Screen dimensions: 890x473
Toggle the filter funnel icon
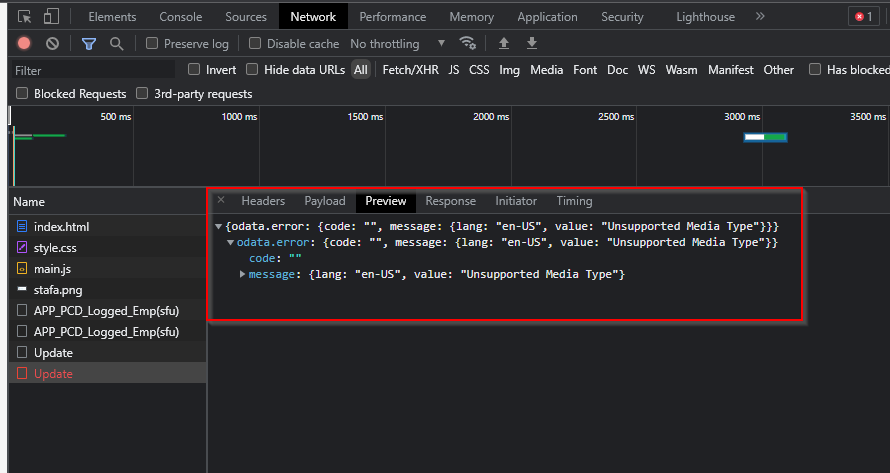tap(89, 44)
